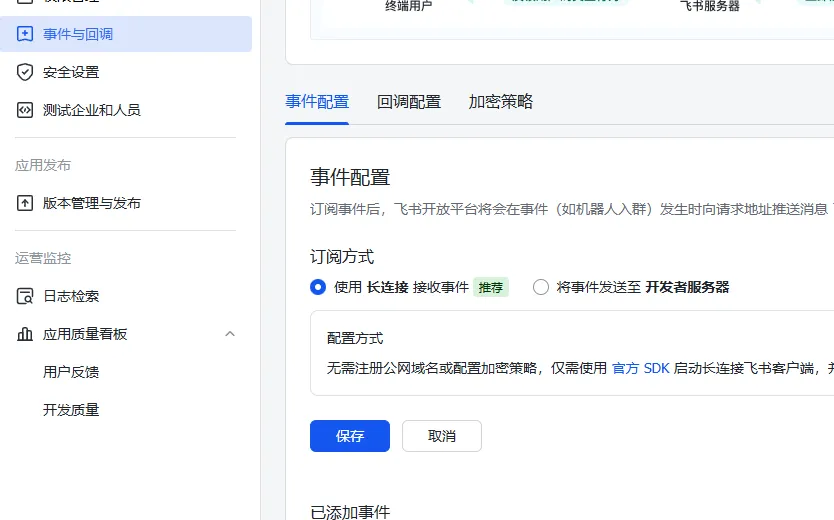Image resolution: width=834 pixels, height=520 pixels.
Task: Click the 应用发布 section label
Action: (x=43, y=165)
